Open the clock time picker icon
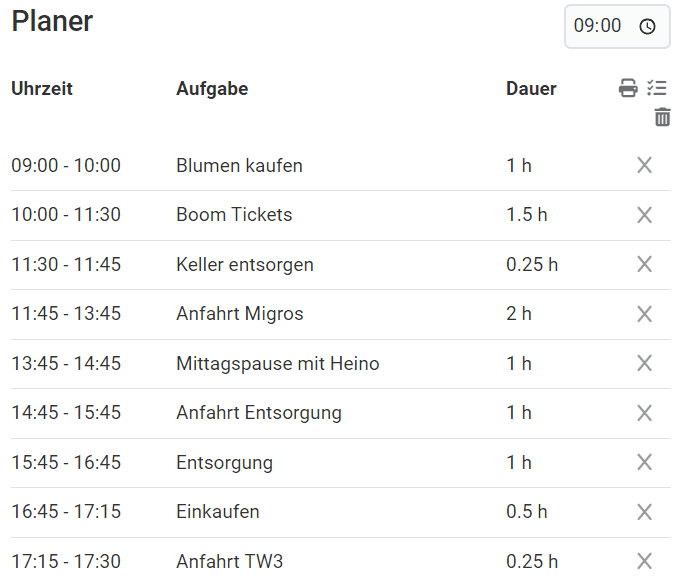This screenshot has width=696, height=586. click(x=648, y=27)
